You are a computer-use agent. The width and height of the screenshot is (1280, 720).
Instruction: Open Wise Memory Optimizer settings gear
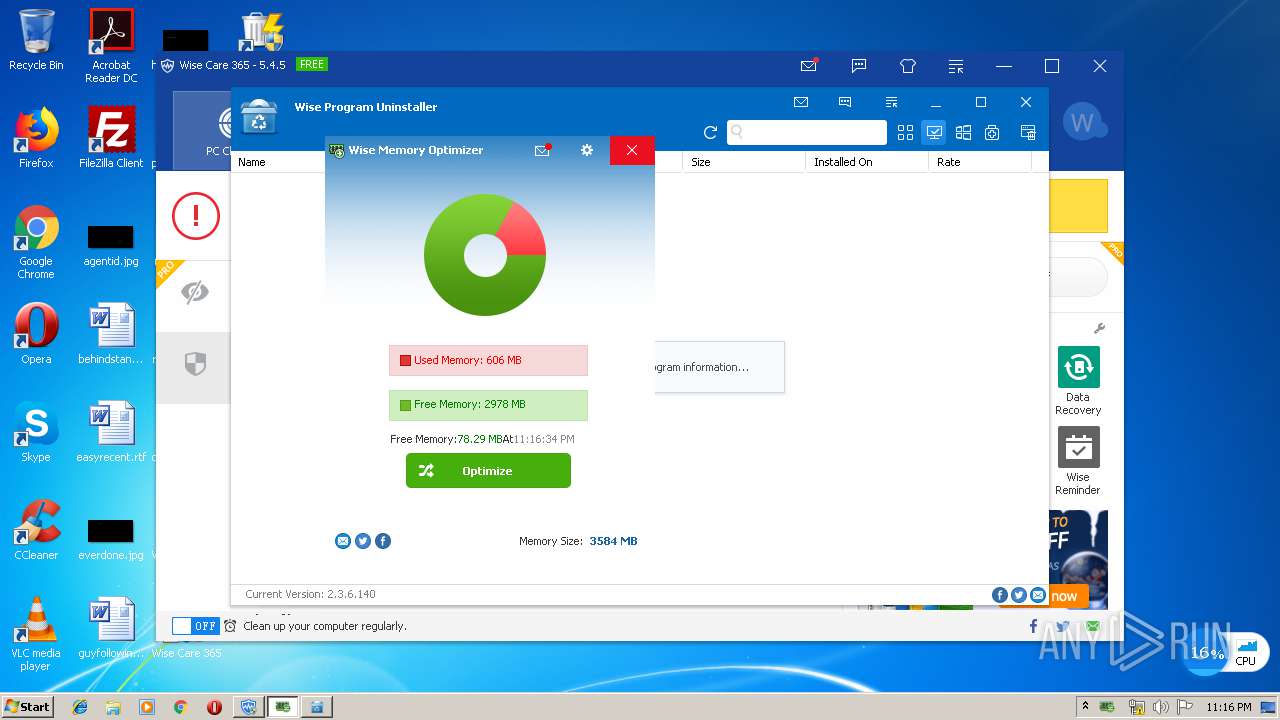point(587,150)
